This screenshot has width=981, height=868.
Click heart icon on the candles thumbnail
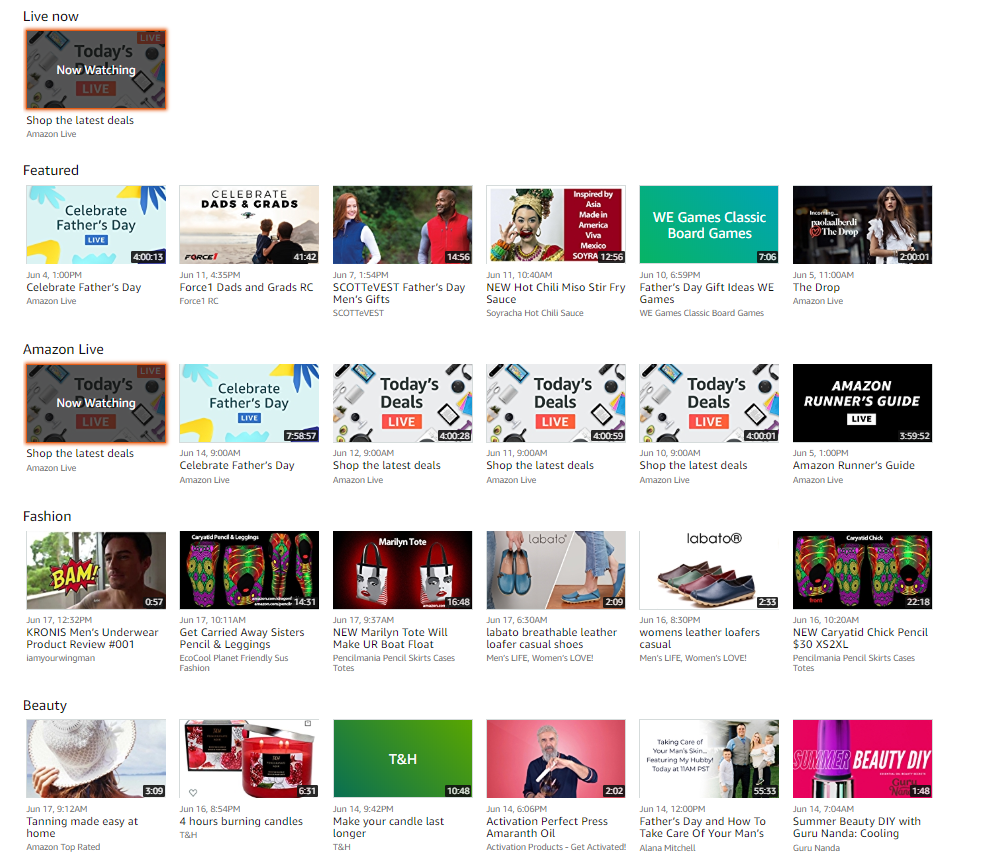(193, 792)
